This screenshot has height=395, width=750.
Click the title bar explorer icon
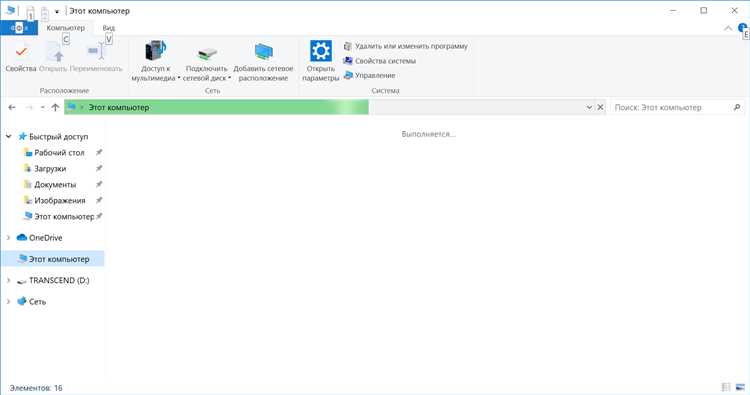coord(10,10)
